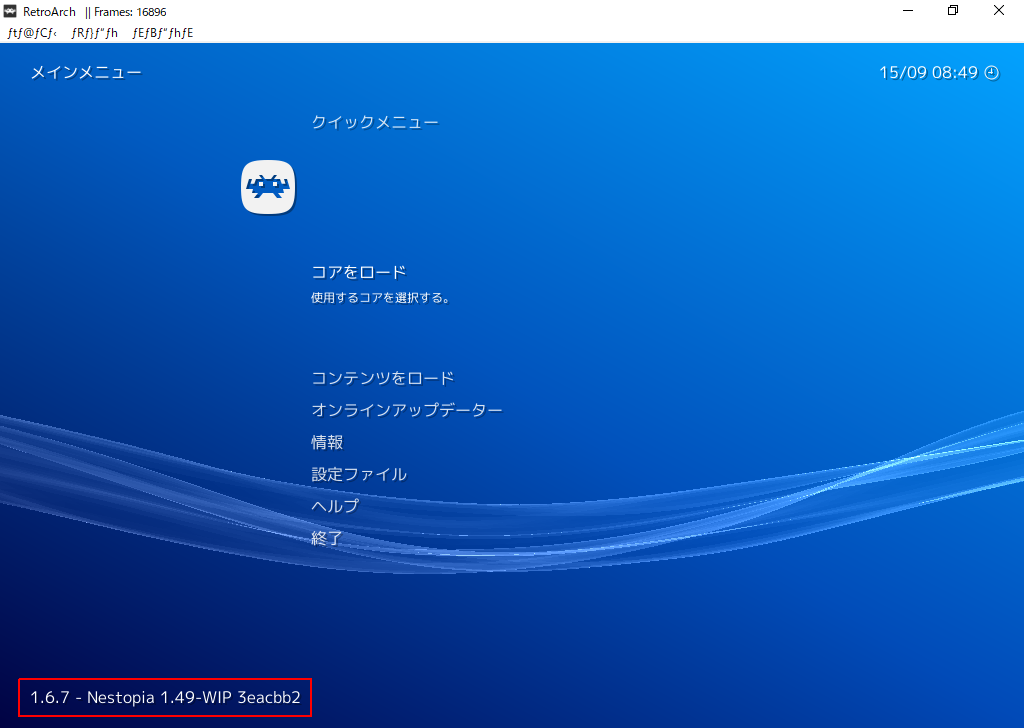The width and height of the screenshot is (1024, 728).
Task: Click the RetroArch invader logo icon
Action: coord(268,187)
